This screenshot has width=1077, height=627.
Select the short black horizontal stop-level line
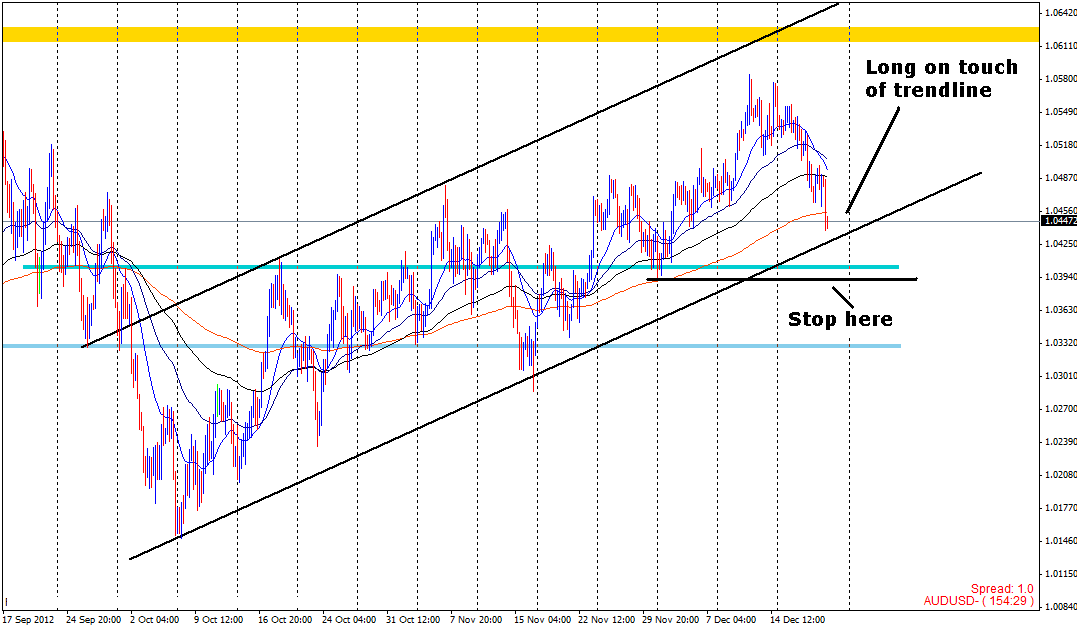pyautogui.click(x=782, y=279)
